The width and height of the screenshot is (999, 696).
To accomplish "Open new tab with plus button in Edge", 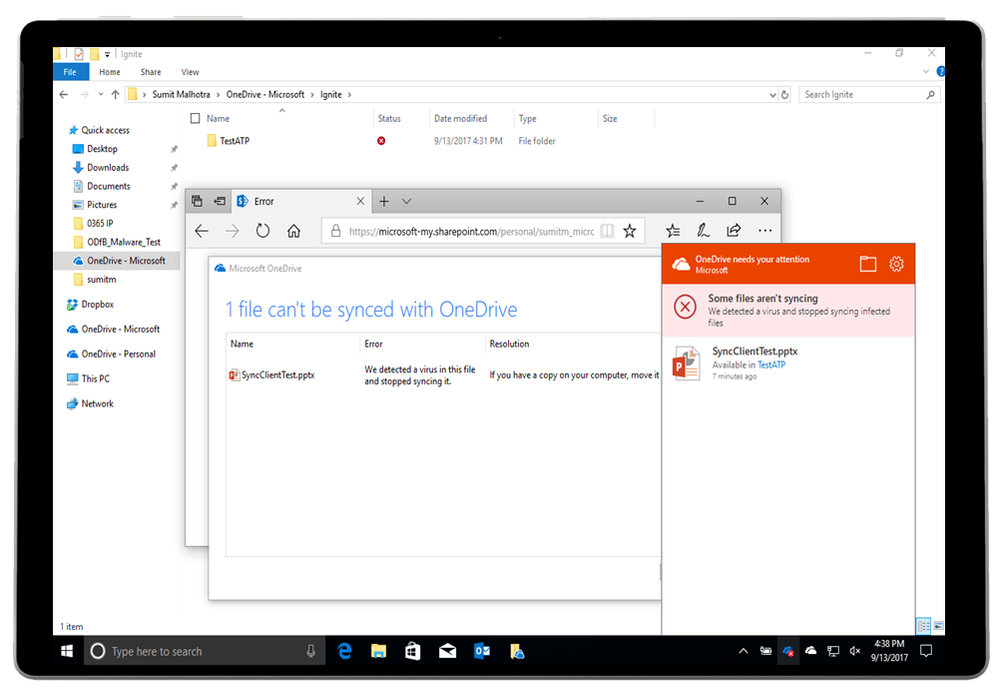I will pos(384,201).
